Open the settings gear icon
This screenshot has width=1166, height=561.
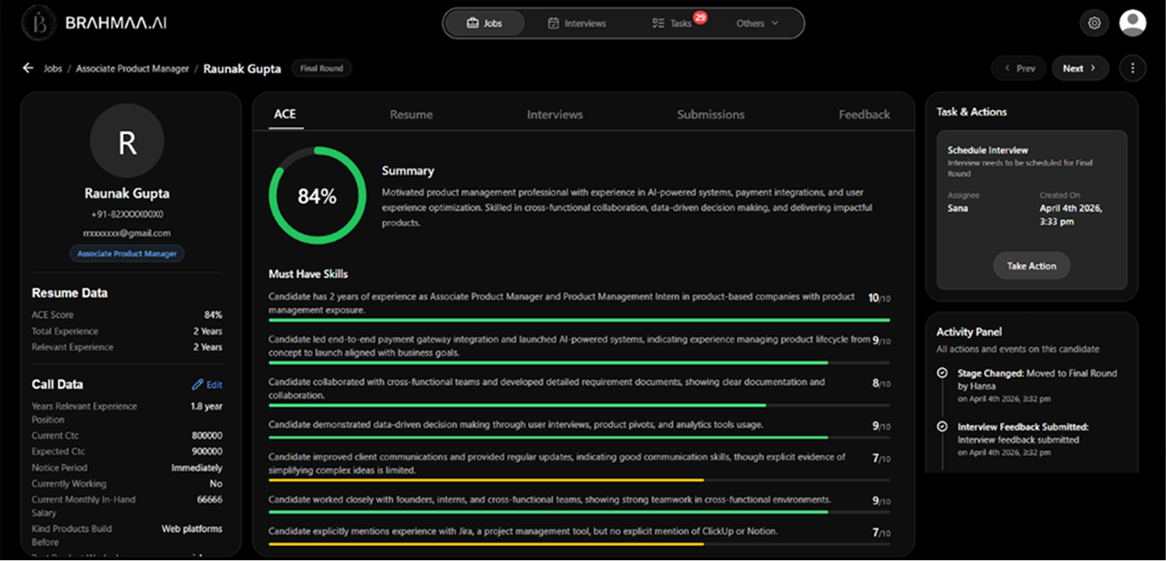(x=1094, y=23)
